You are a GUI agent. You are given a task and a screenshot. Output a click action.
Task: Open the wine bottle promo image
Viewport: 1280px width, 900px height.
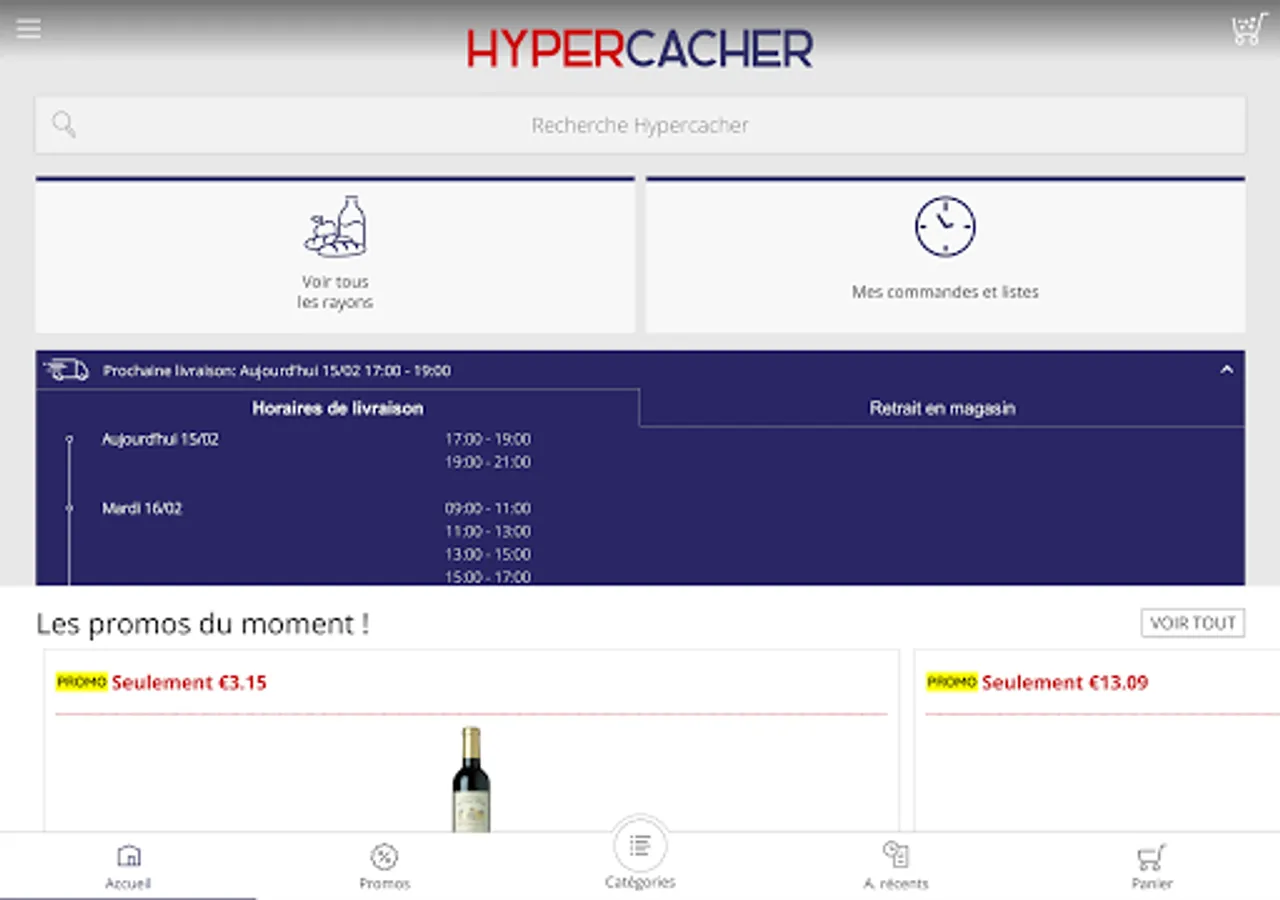[471, 779]
